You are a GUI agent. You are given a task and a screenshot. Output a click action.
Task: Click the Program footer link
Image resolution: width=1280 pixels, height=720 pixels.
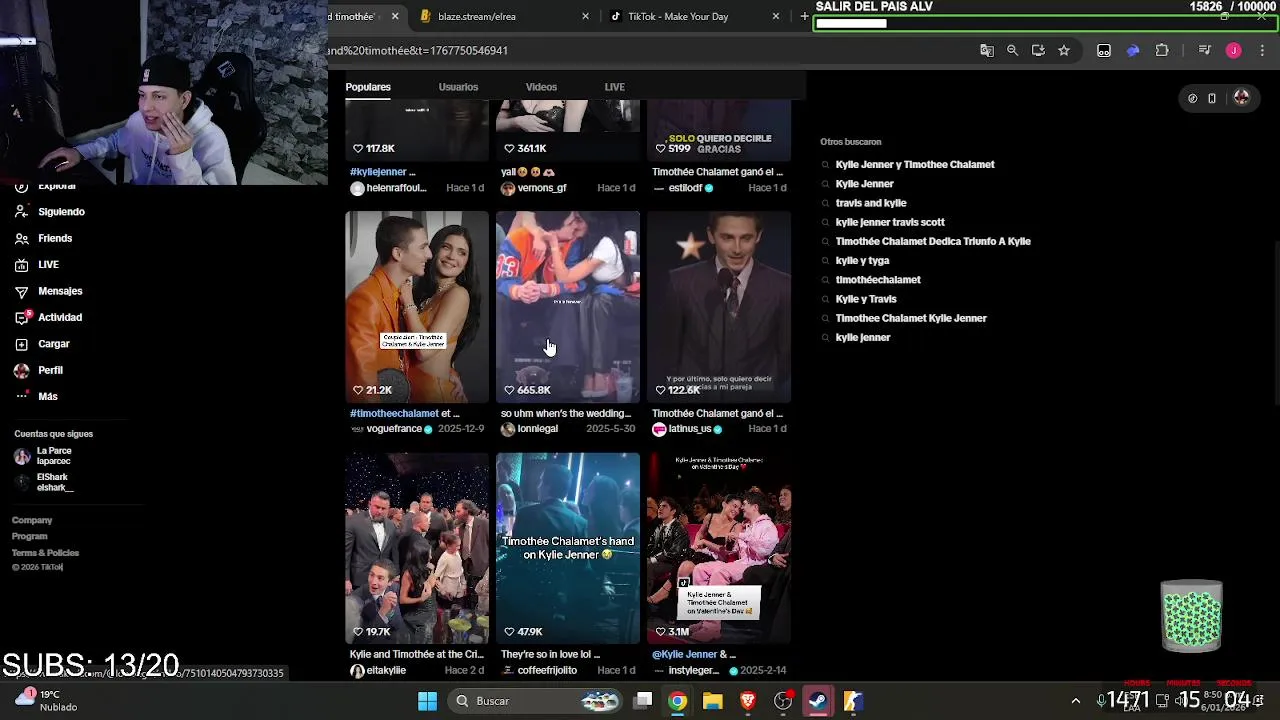point(29,536)
